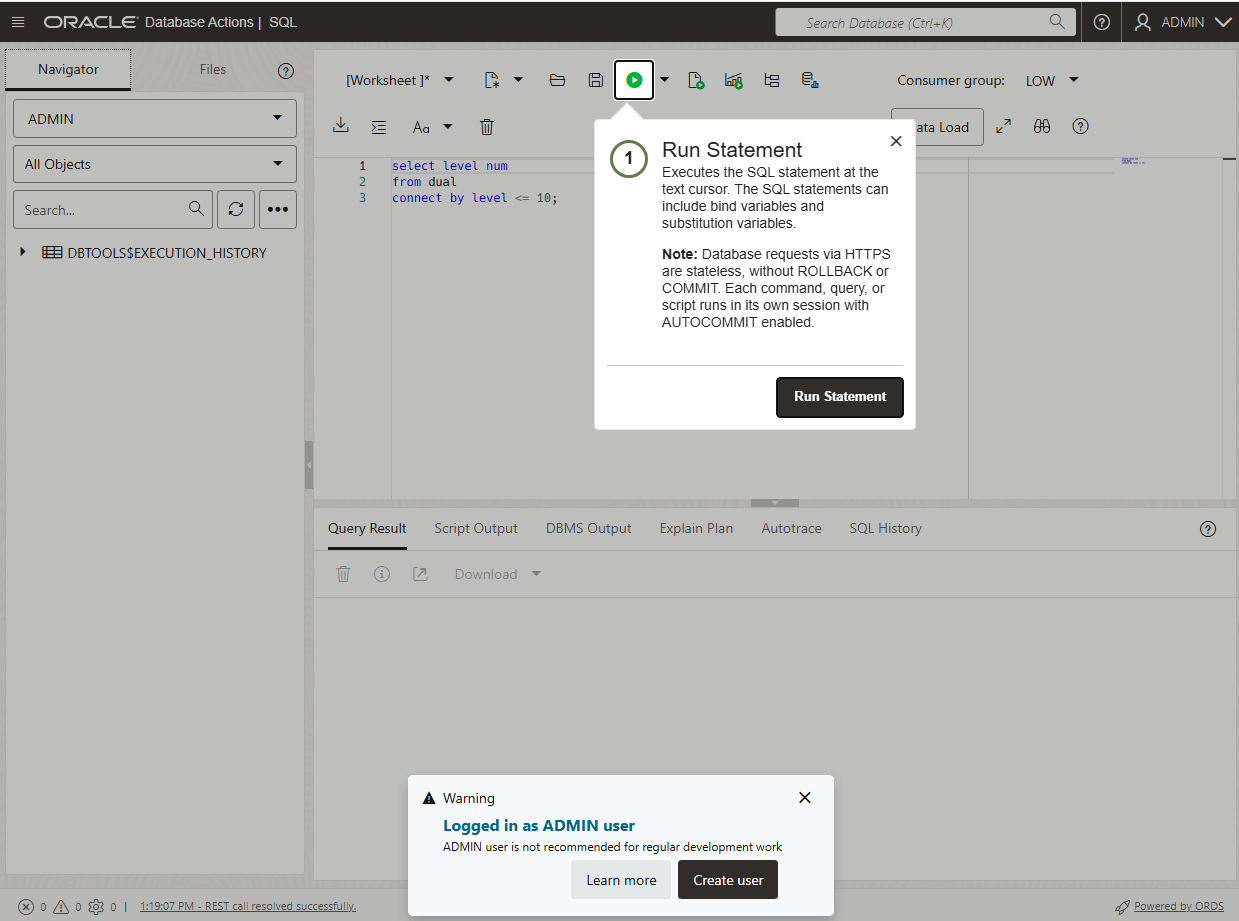
Task: Select the DBTOOLS$EXECUTION_HISTORY table
Action: [155, 253]
